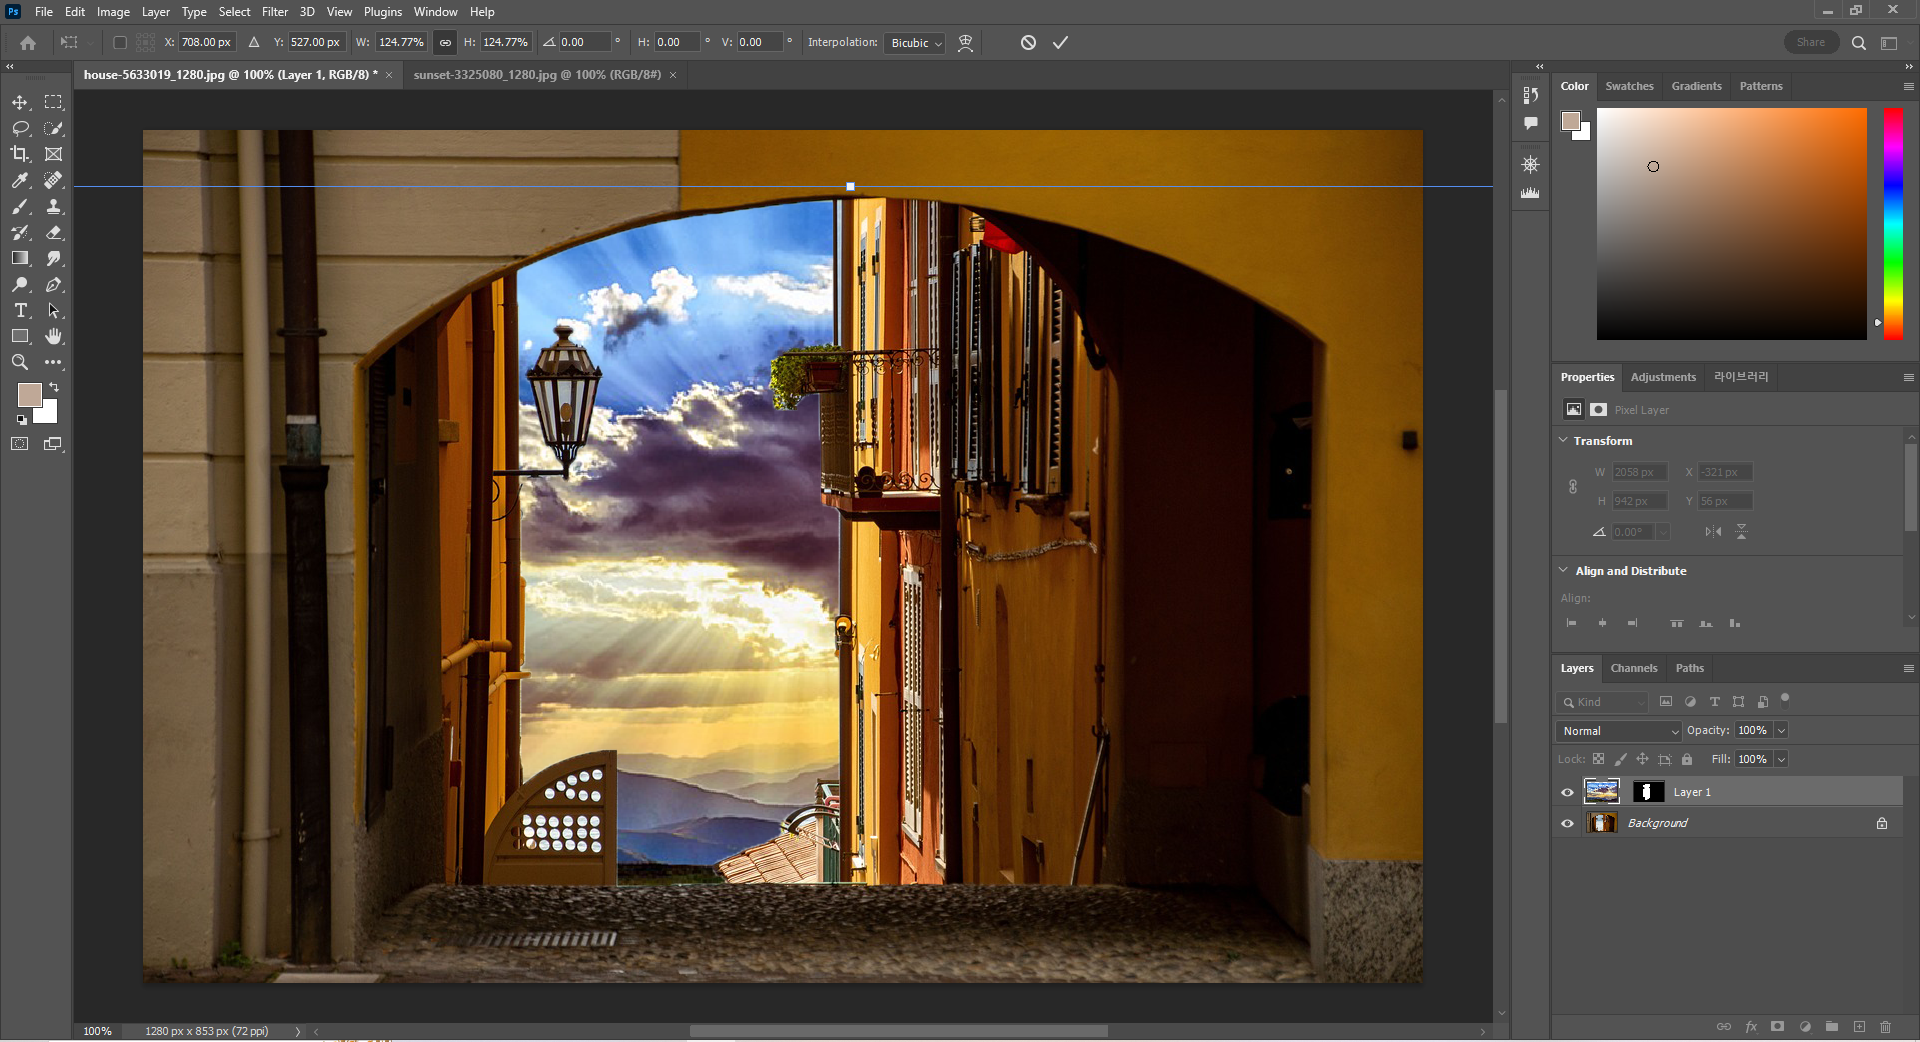
Task: Toggle lock transparent pixels
Action: click(x=1598, y=759)
